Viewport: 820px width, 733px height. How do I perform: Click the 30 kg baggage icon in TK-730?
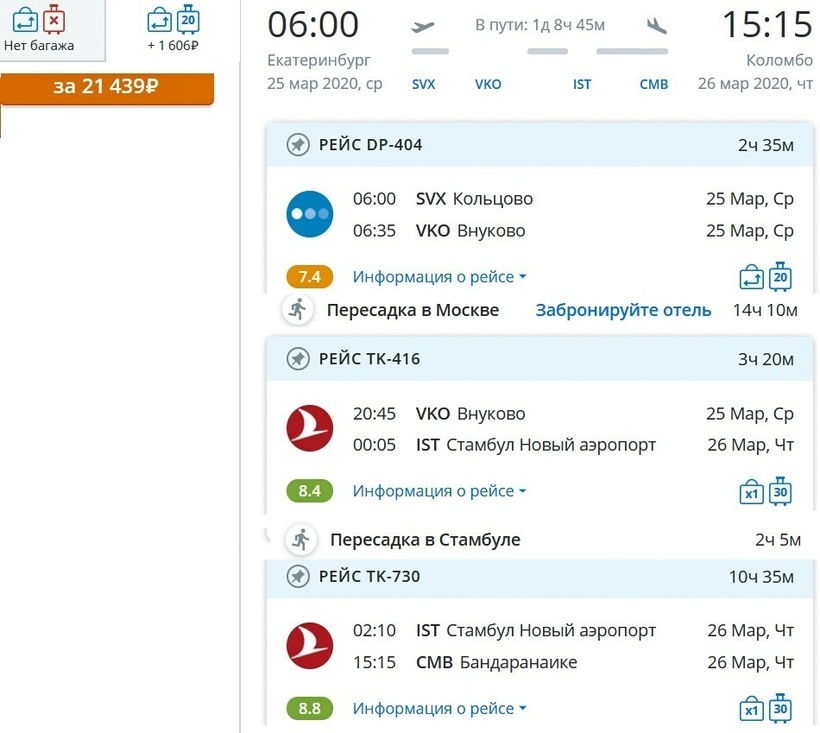(781, 708)
